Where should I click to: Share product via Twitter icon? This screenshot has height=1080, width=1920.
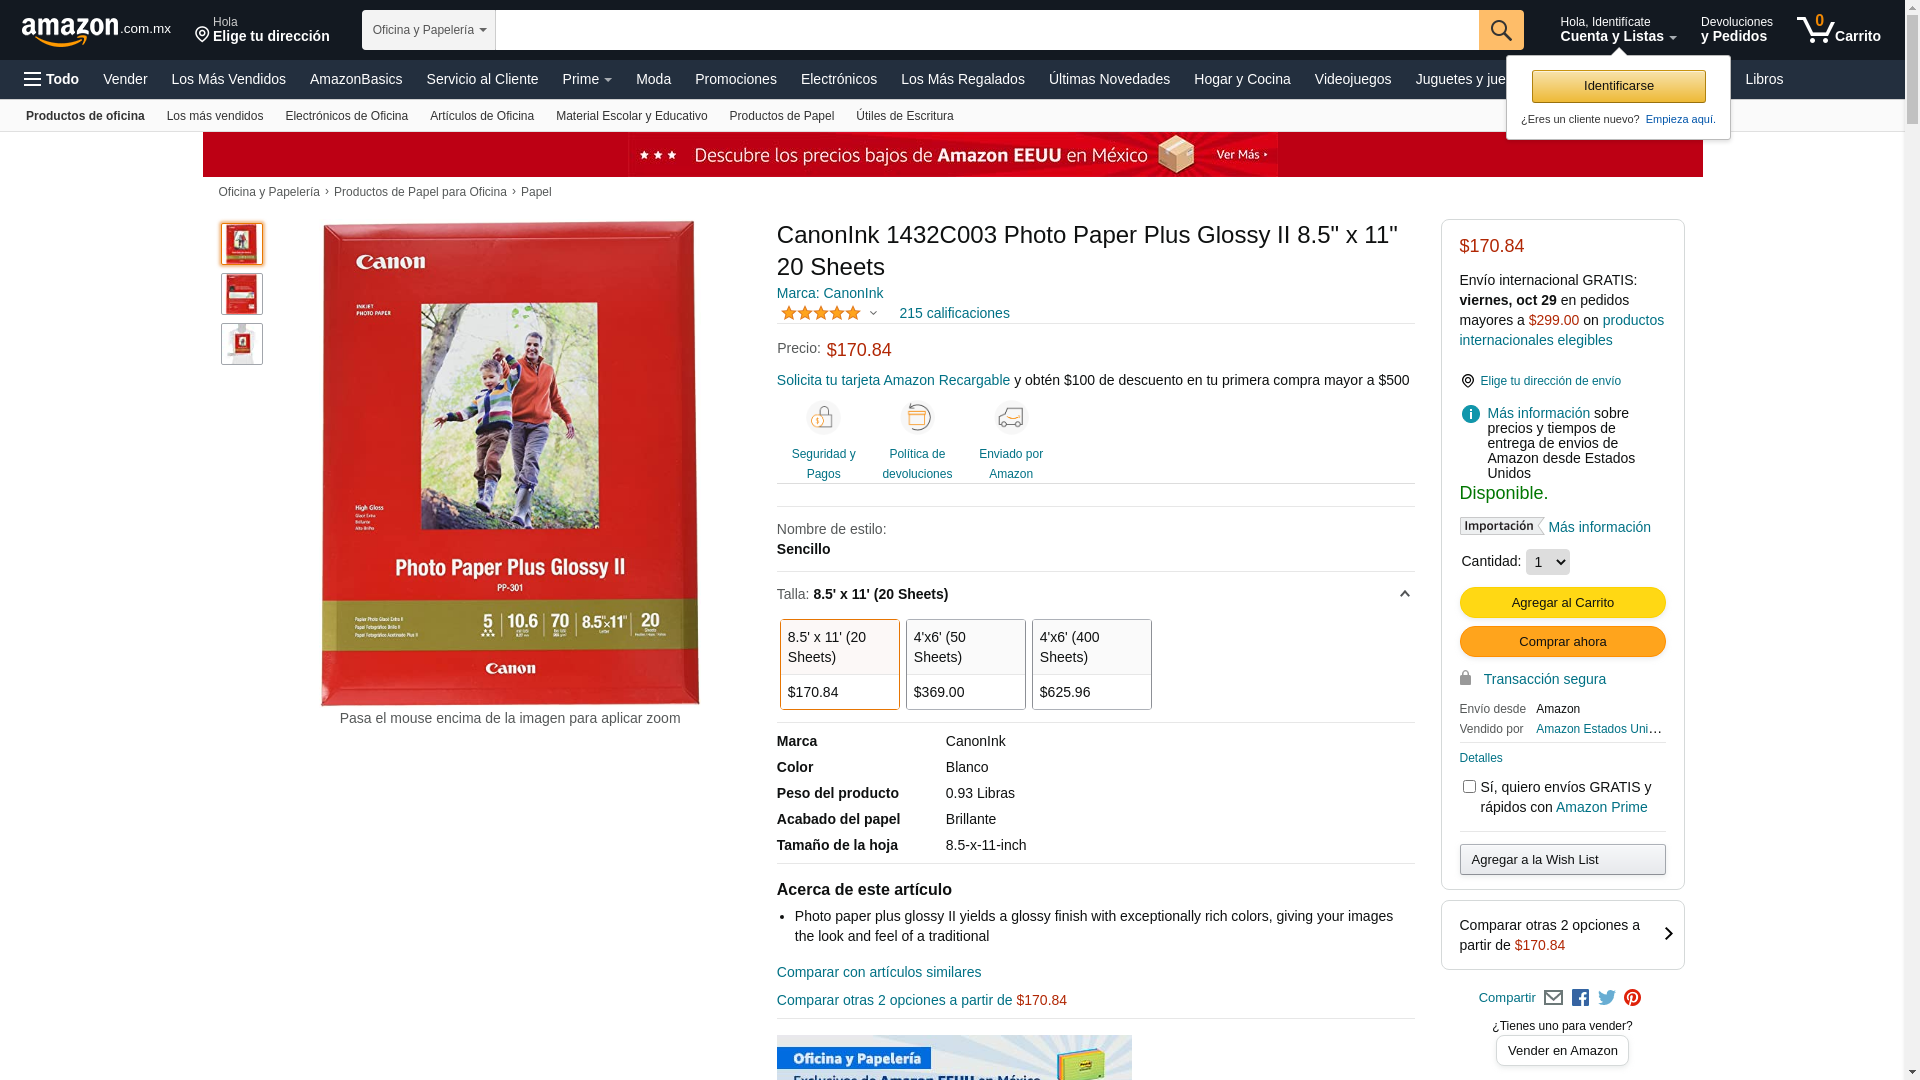[1607, 998]
